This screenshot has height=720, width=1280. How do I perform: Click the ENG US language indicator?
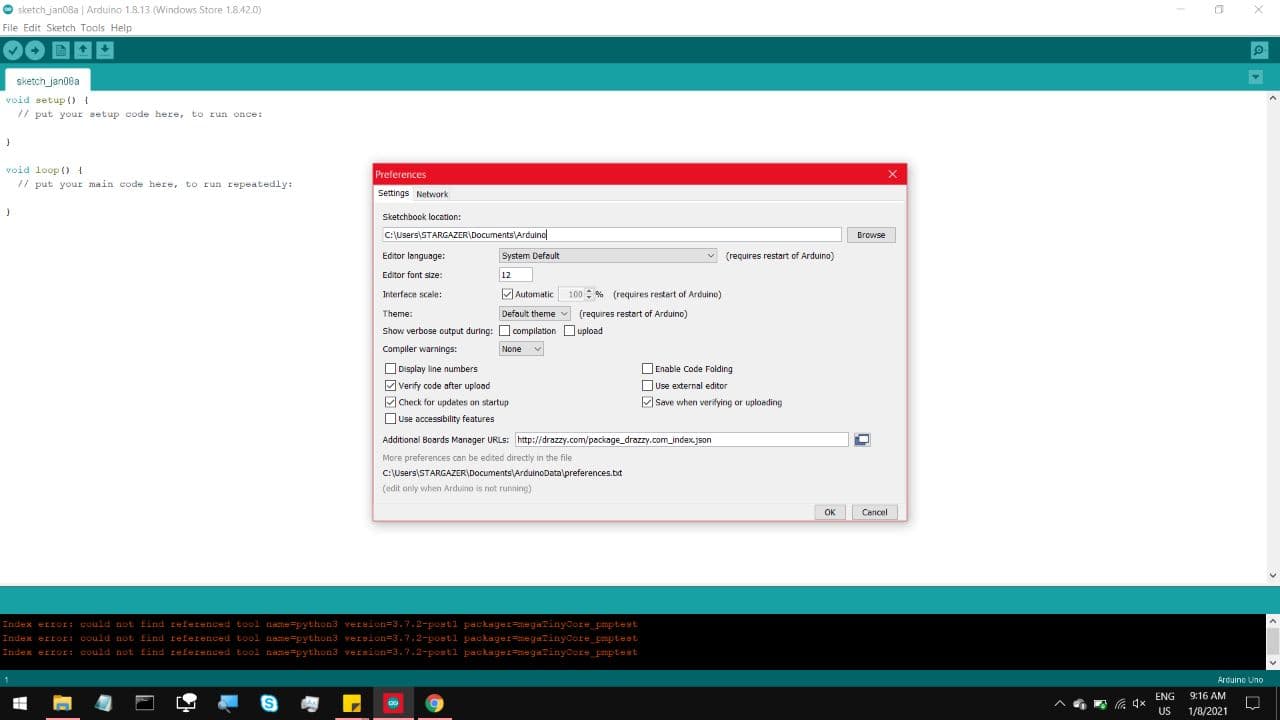(1165, 704)
